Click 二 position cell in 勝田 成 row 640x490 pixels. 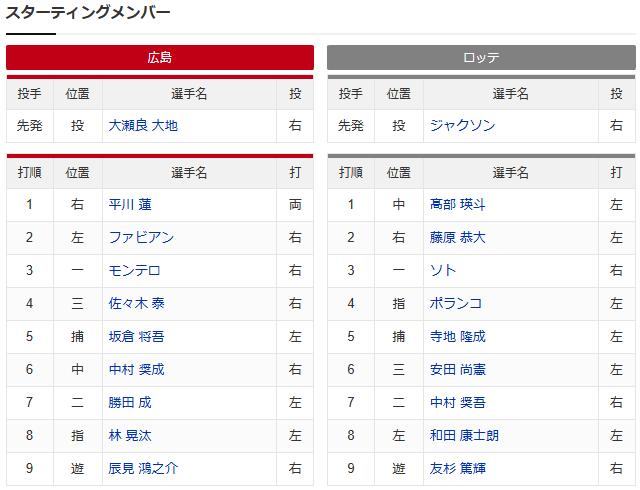(78, 403)
